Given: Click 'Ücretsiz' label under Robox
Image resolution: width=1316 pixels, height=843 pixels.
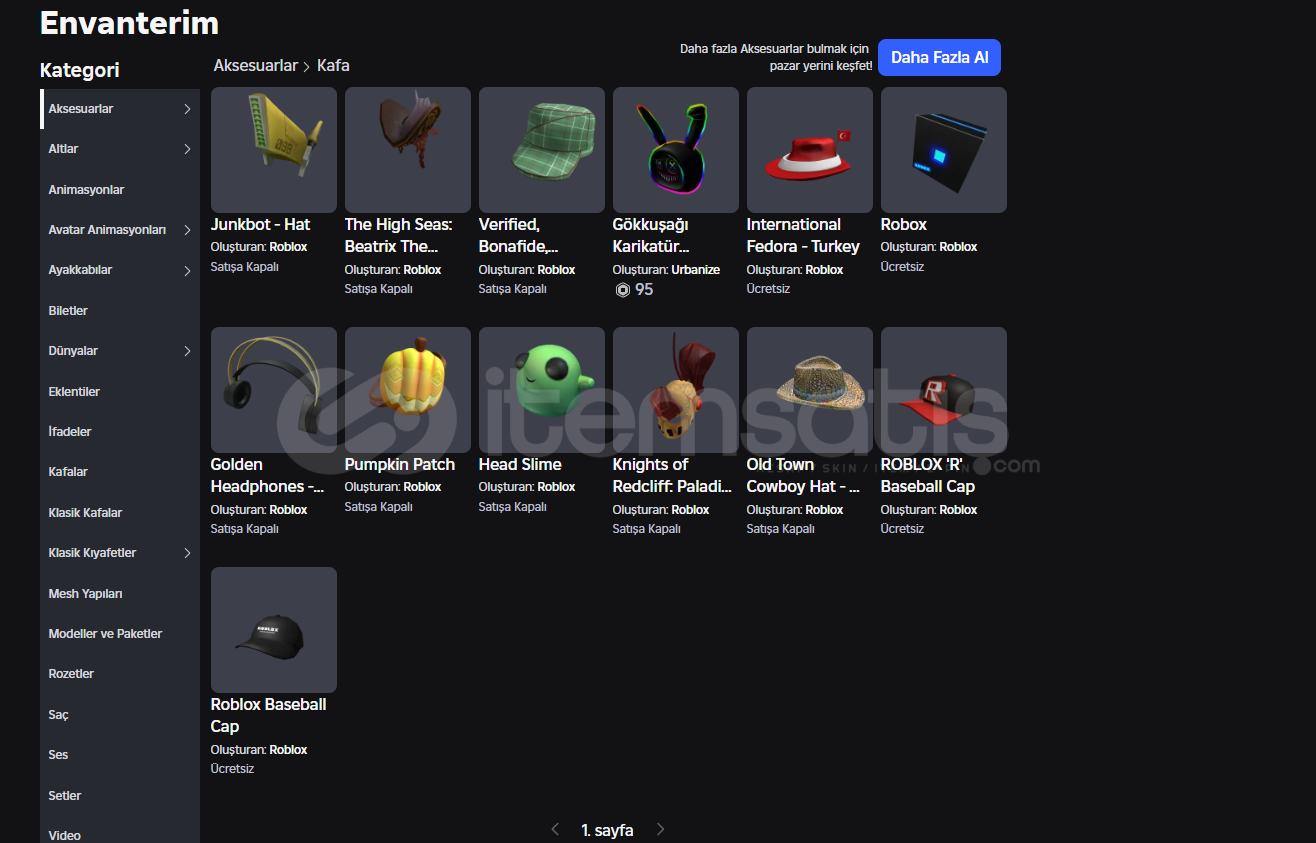Looking at the screenshot, I should pos(902,267).
